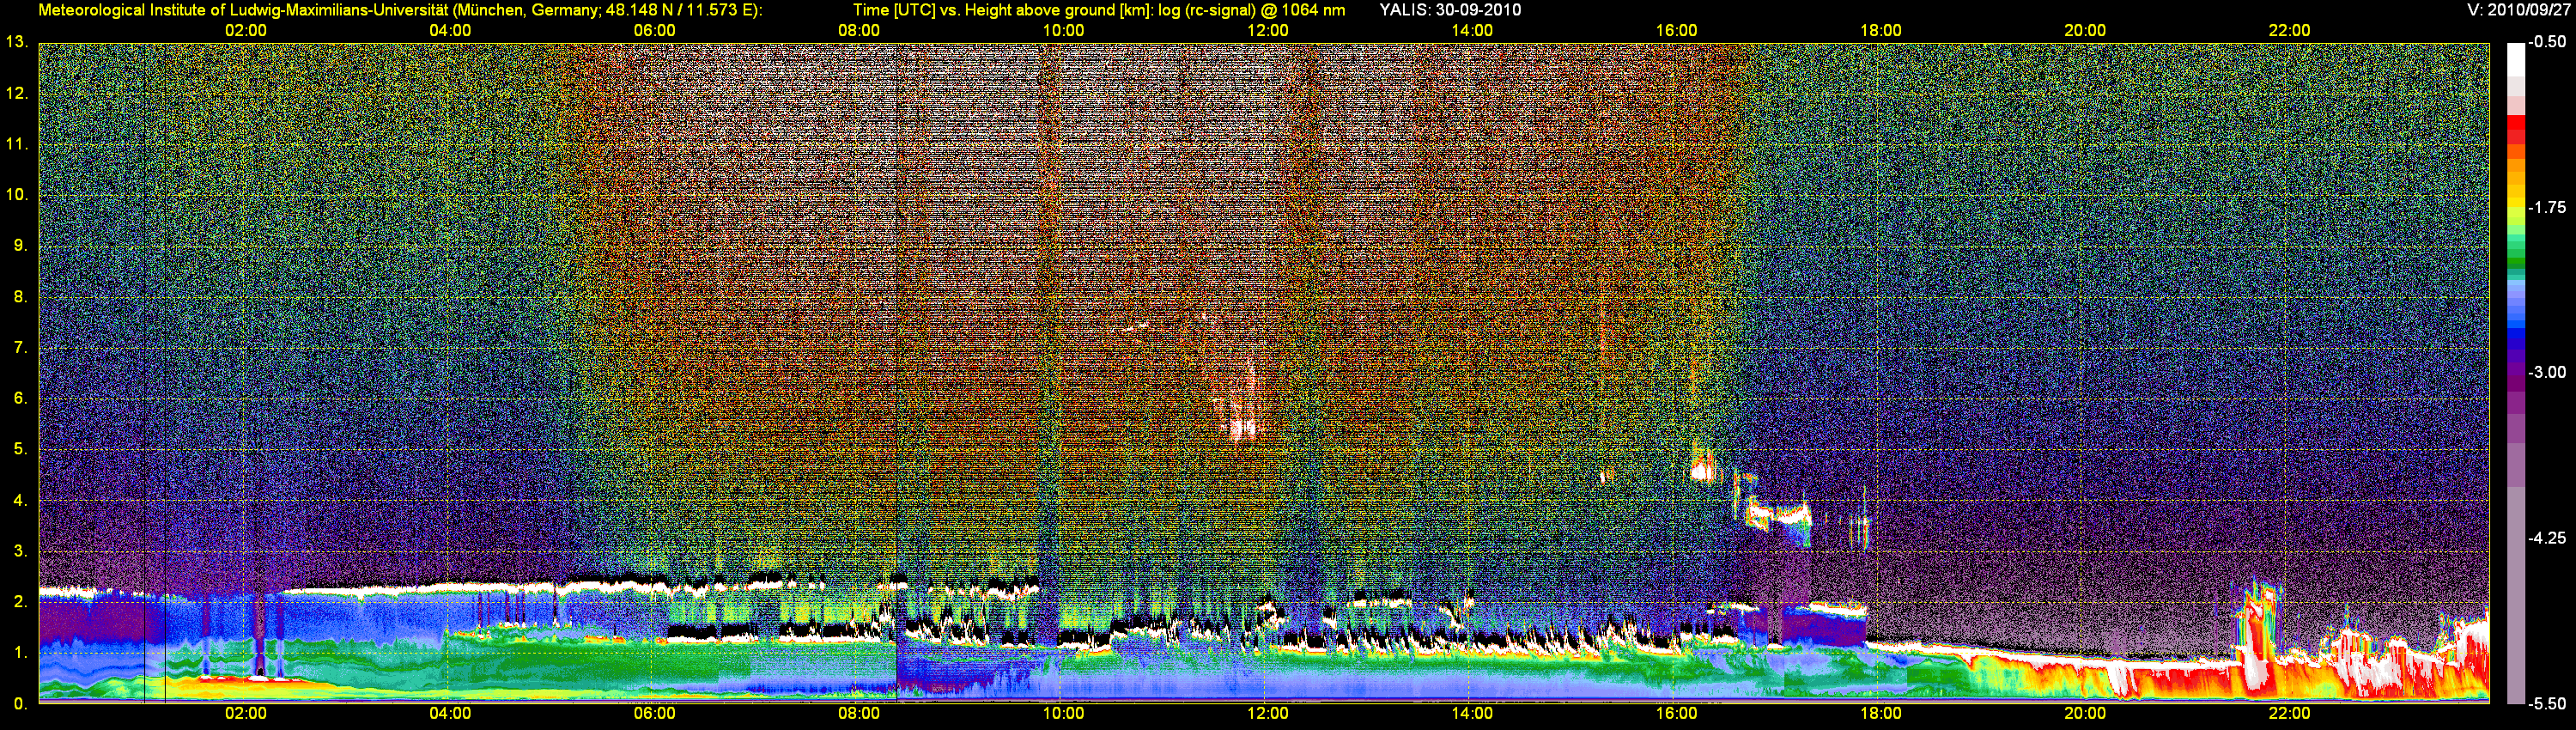
Task: Click the 2 km height axis label
Action: [20, 601]
